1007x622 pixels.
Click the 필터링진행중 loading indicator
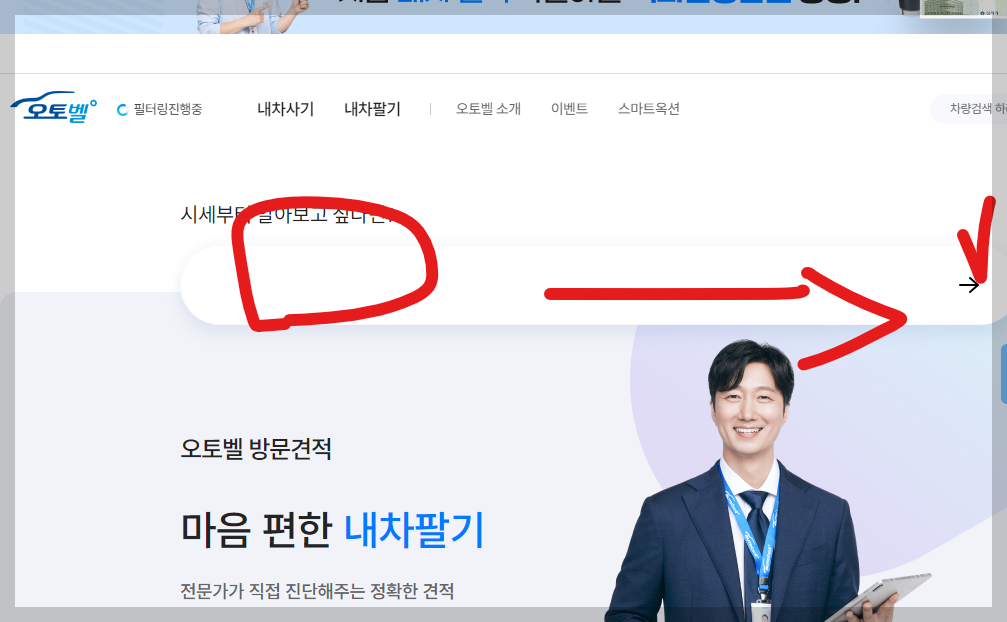pyautogui.click(x=159, y=109)
